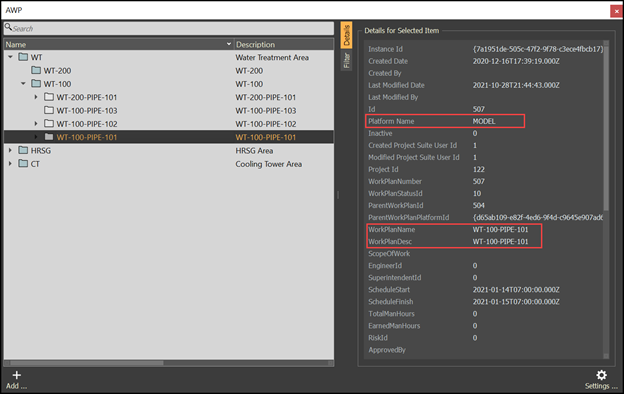Click the ApprovedBy property label
Viewport: 624px width, 394px height.
(387, 350)
